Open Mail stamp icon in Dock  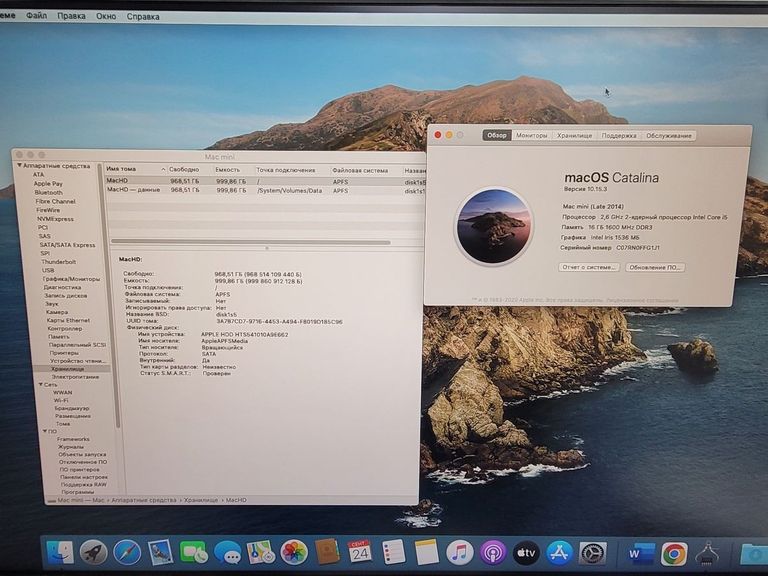tap(161, 553)
